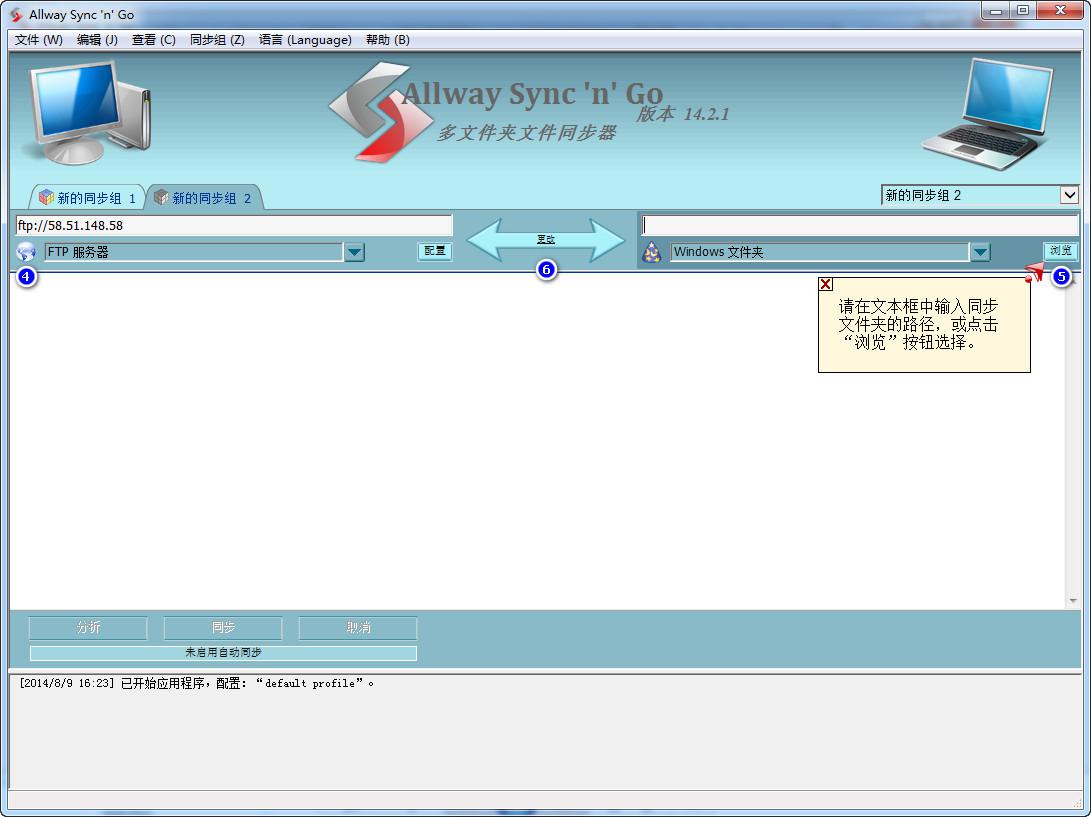This screenshot has height=817, width=1091.
Task: Switch to tab 新的同步组 2
Action: 202,198
